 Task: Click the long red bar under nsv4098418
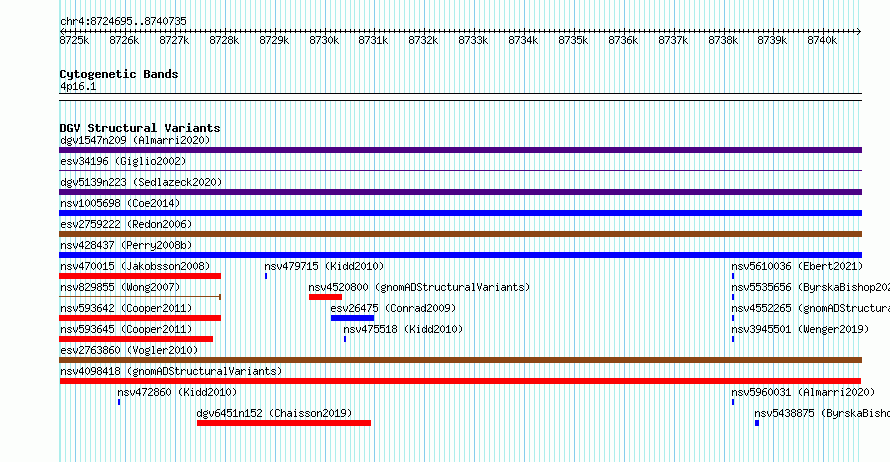[460, 381]
